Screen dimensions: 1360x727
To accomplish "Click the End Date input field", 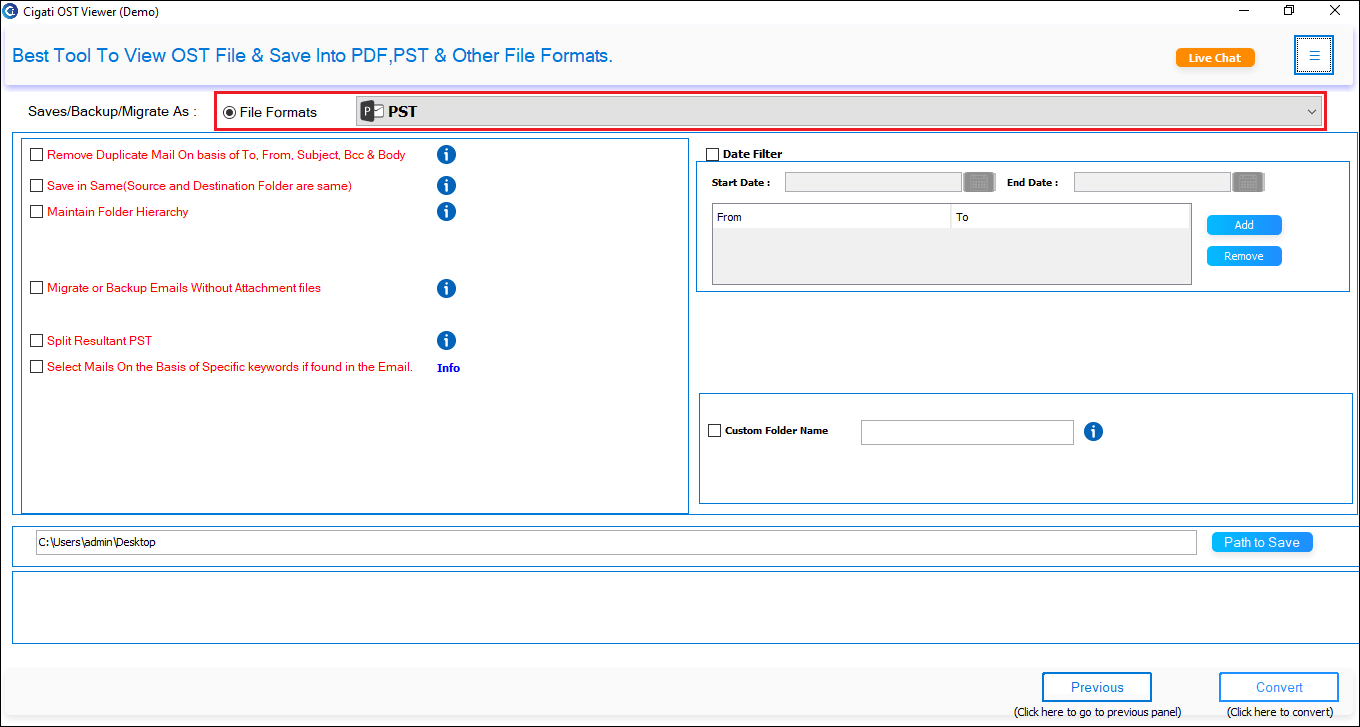I will (1152, 182).
